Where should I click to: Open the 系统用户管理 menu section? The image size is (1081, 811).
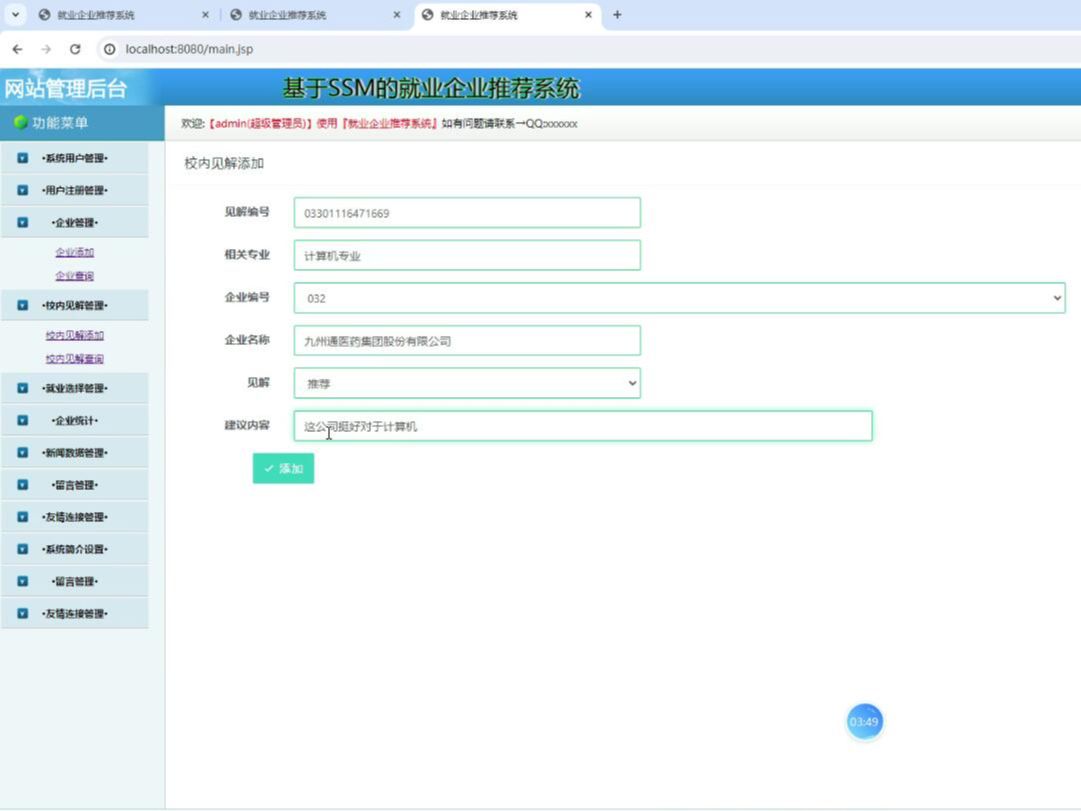(x=74, y=158)
